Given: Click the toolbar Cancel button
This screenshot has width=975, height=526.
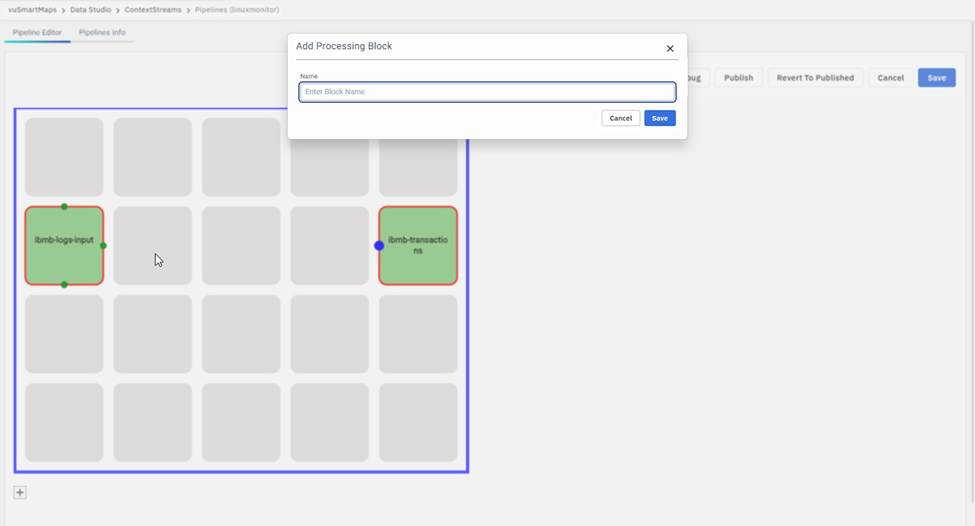Looking at the screenshot, I should (890, 77).
